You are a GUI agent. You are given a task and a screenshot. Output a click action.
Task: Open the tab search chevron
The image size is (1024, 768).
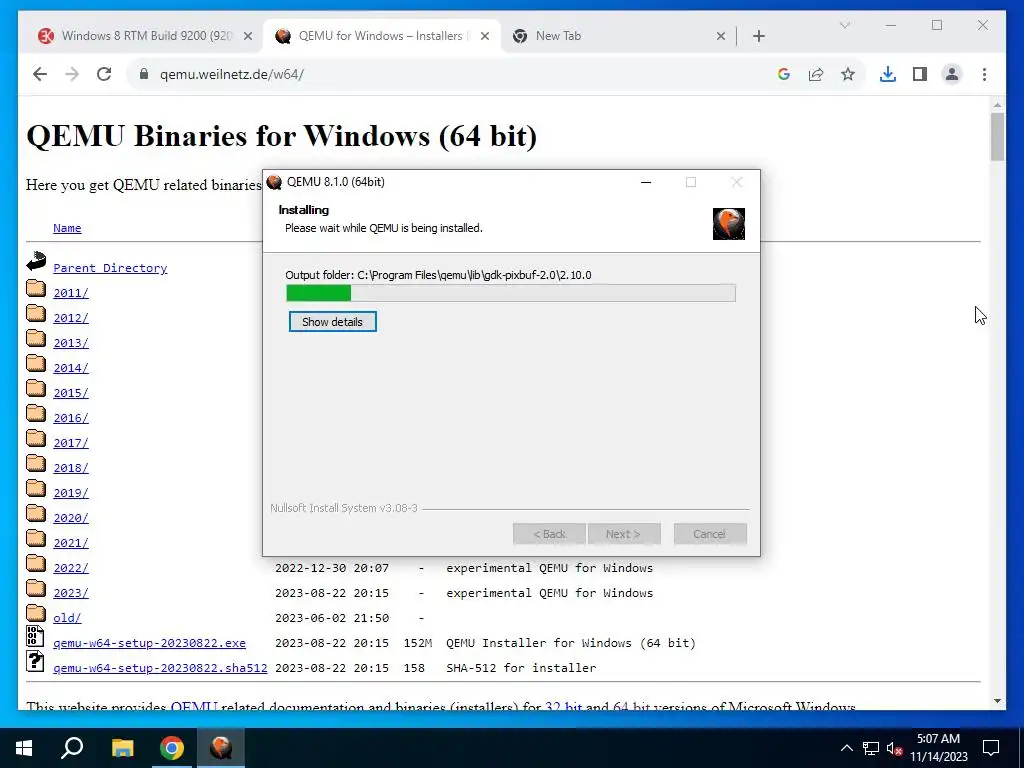tap(844, 25)
